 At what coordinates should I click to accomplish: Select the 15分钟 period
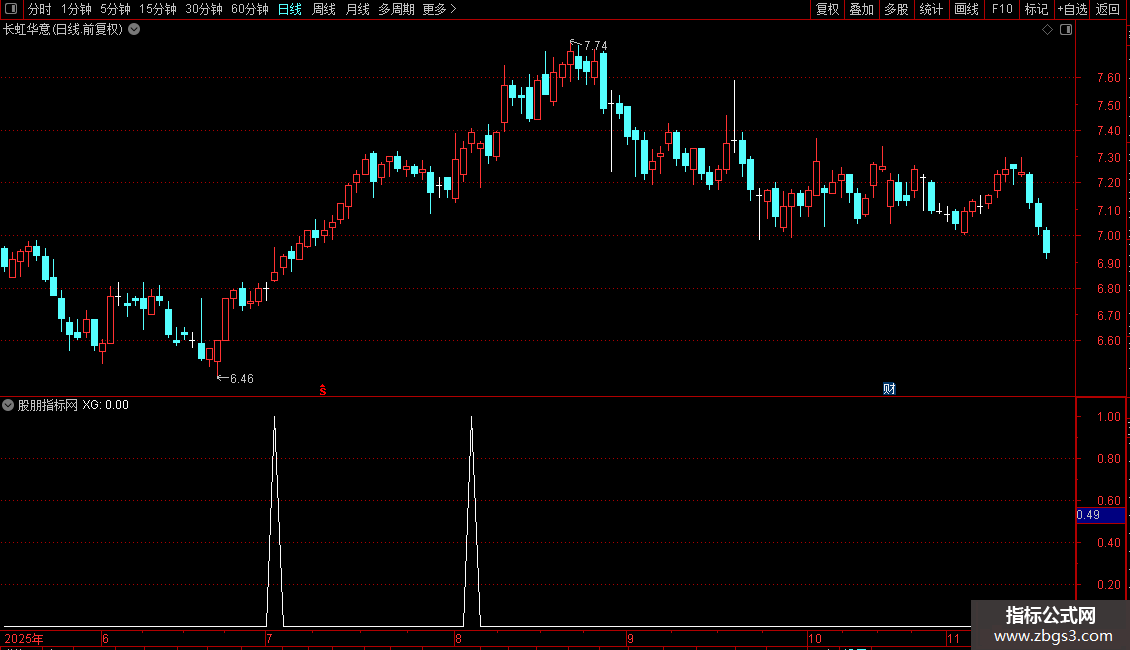point(158,9)
